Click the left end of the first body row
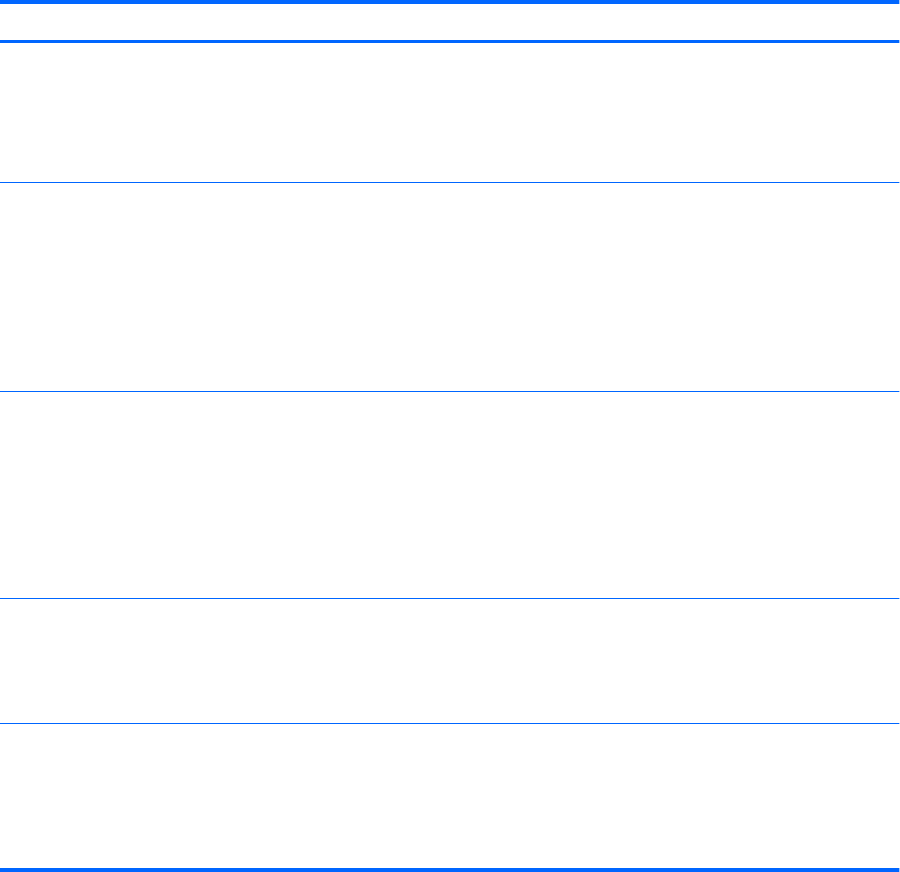900x872 pixels. click(x=12, y=112)
